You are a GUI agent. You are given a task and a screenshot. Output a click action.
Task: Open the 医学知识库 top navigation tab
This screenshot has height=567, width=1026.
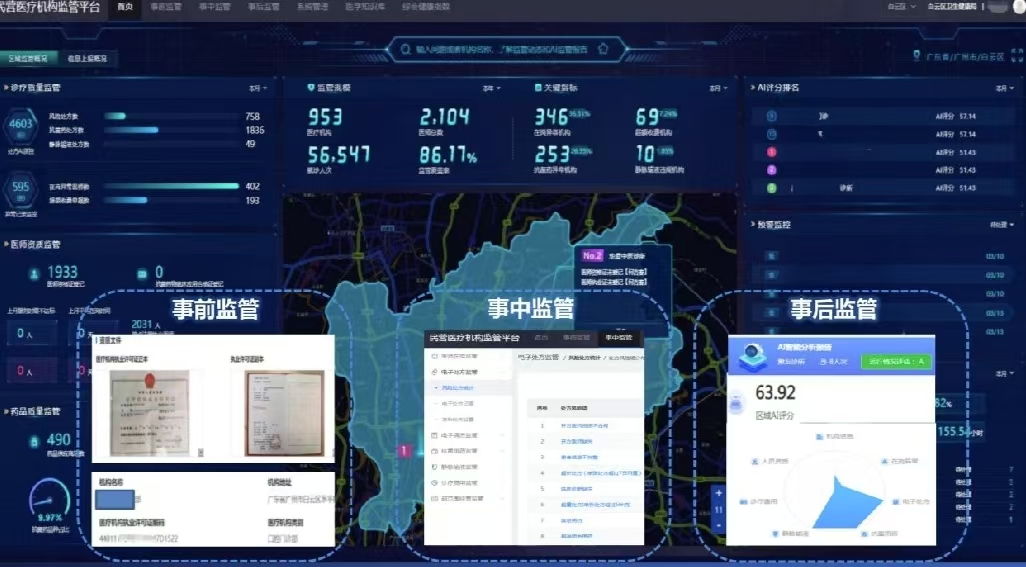coord(365,7)
